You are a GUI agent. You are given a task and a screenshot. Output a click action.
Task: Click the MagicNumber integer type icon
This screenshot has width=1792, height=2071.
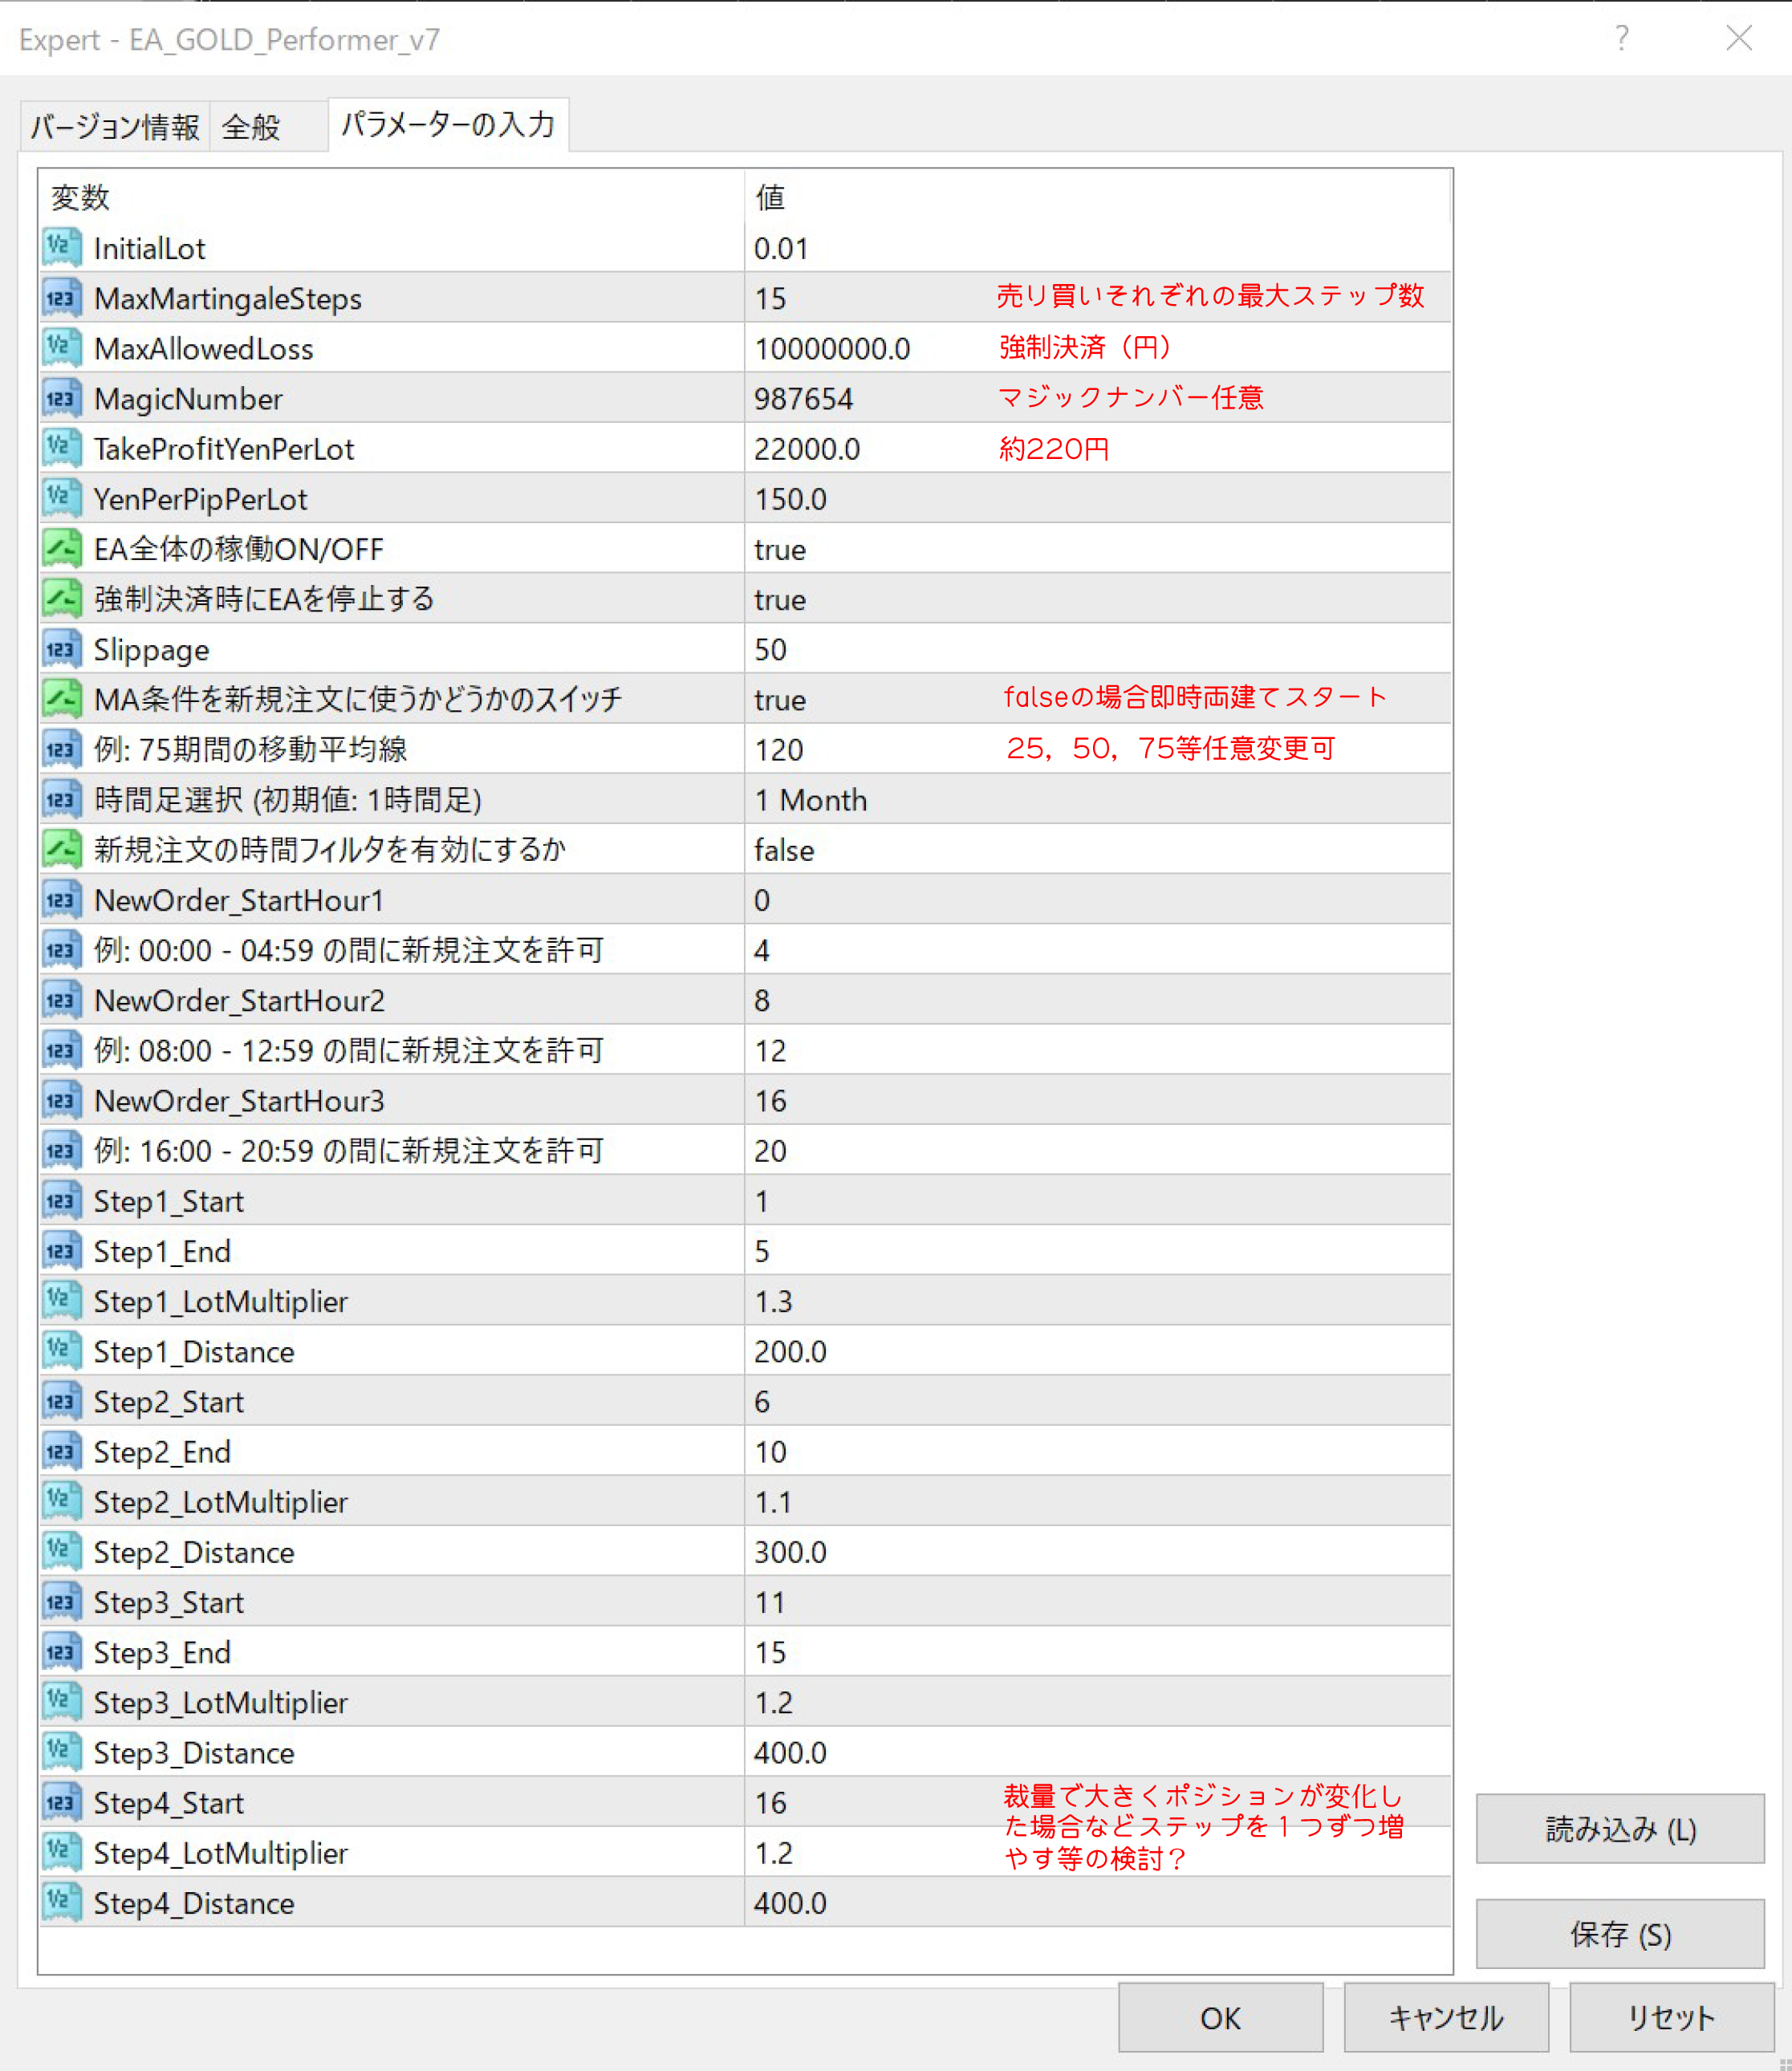coord(60,399)
